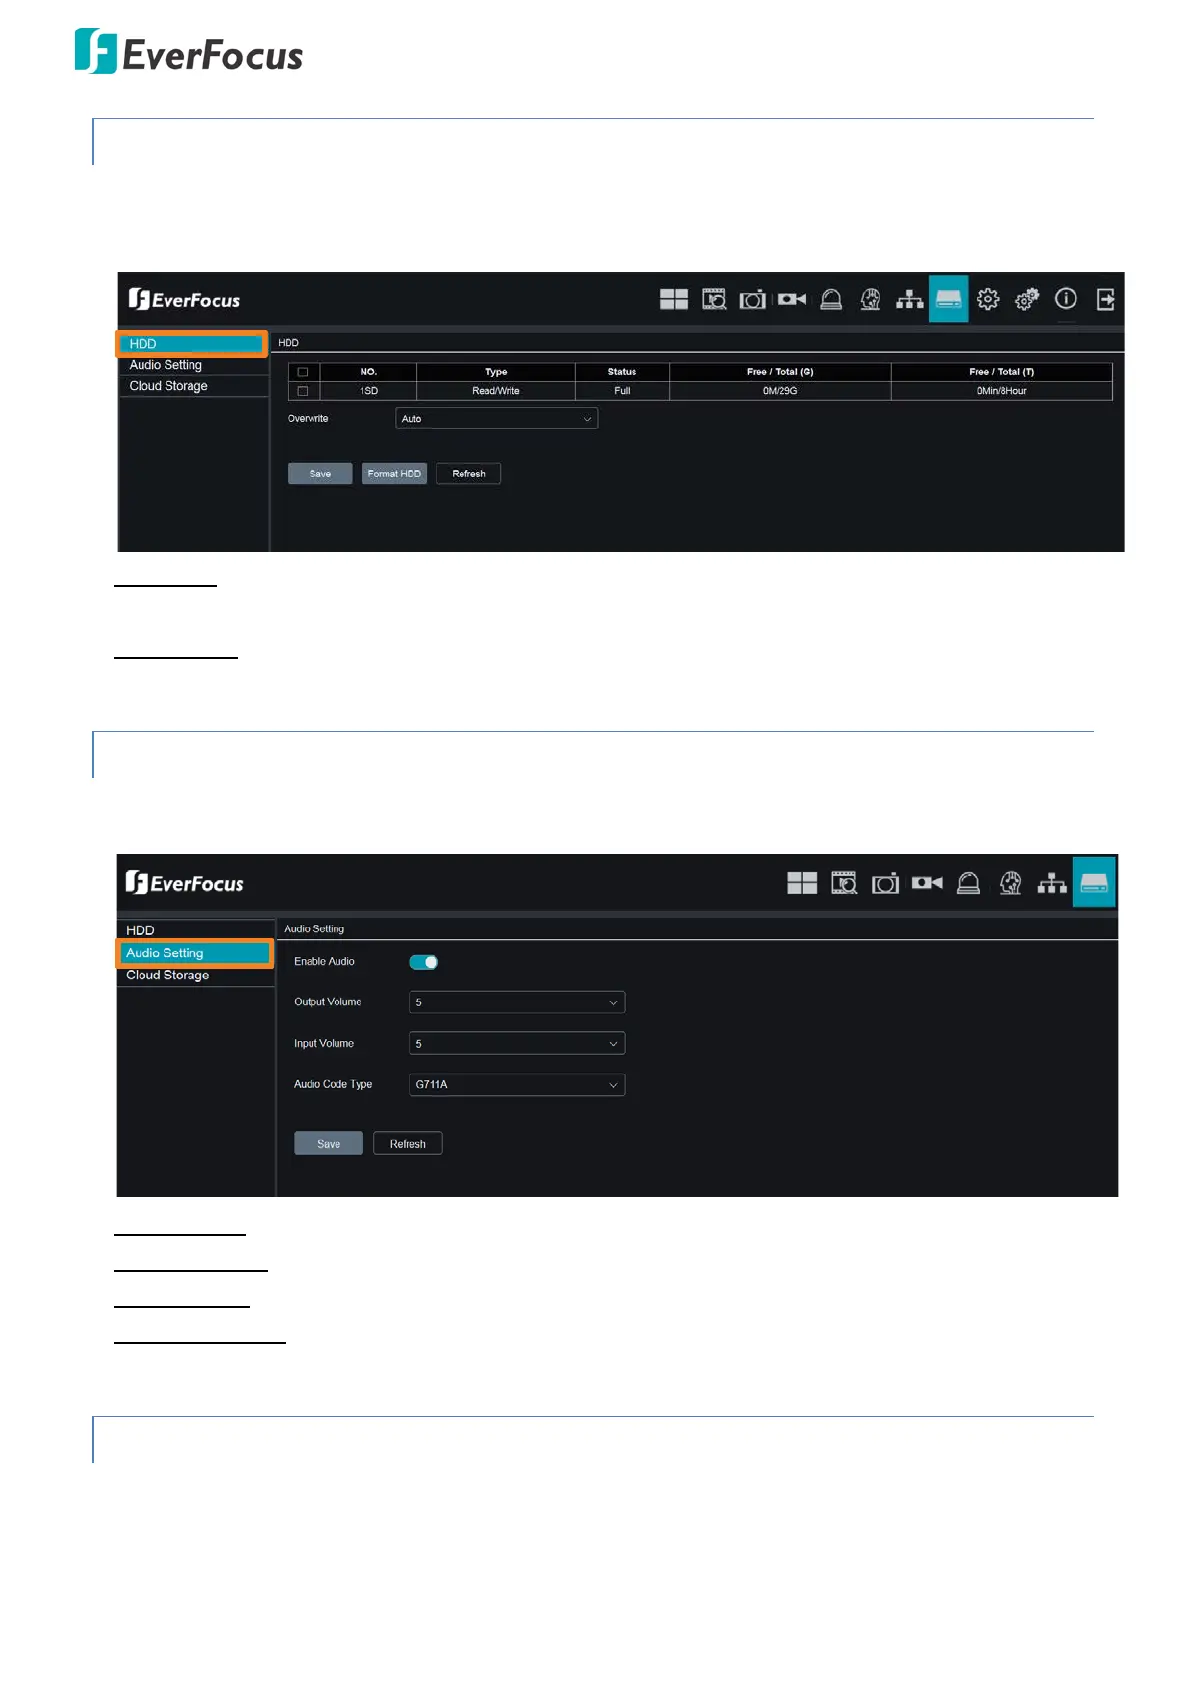Image resolution: width=1190 pixels, height=1684 pixels.
Task: Select the orange-highlighted HDD menu item
Action: pos(192,344)
